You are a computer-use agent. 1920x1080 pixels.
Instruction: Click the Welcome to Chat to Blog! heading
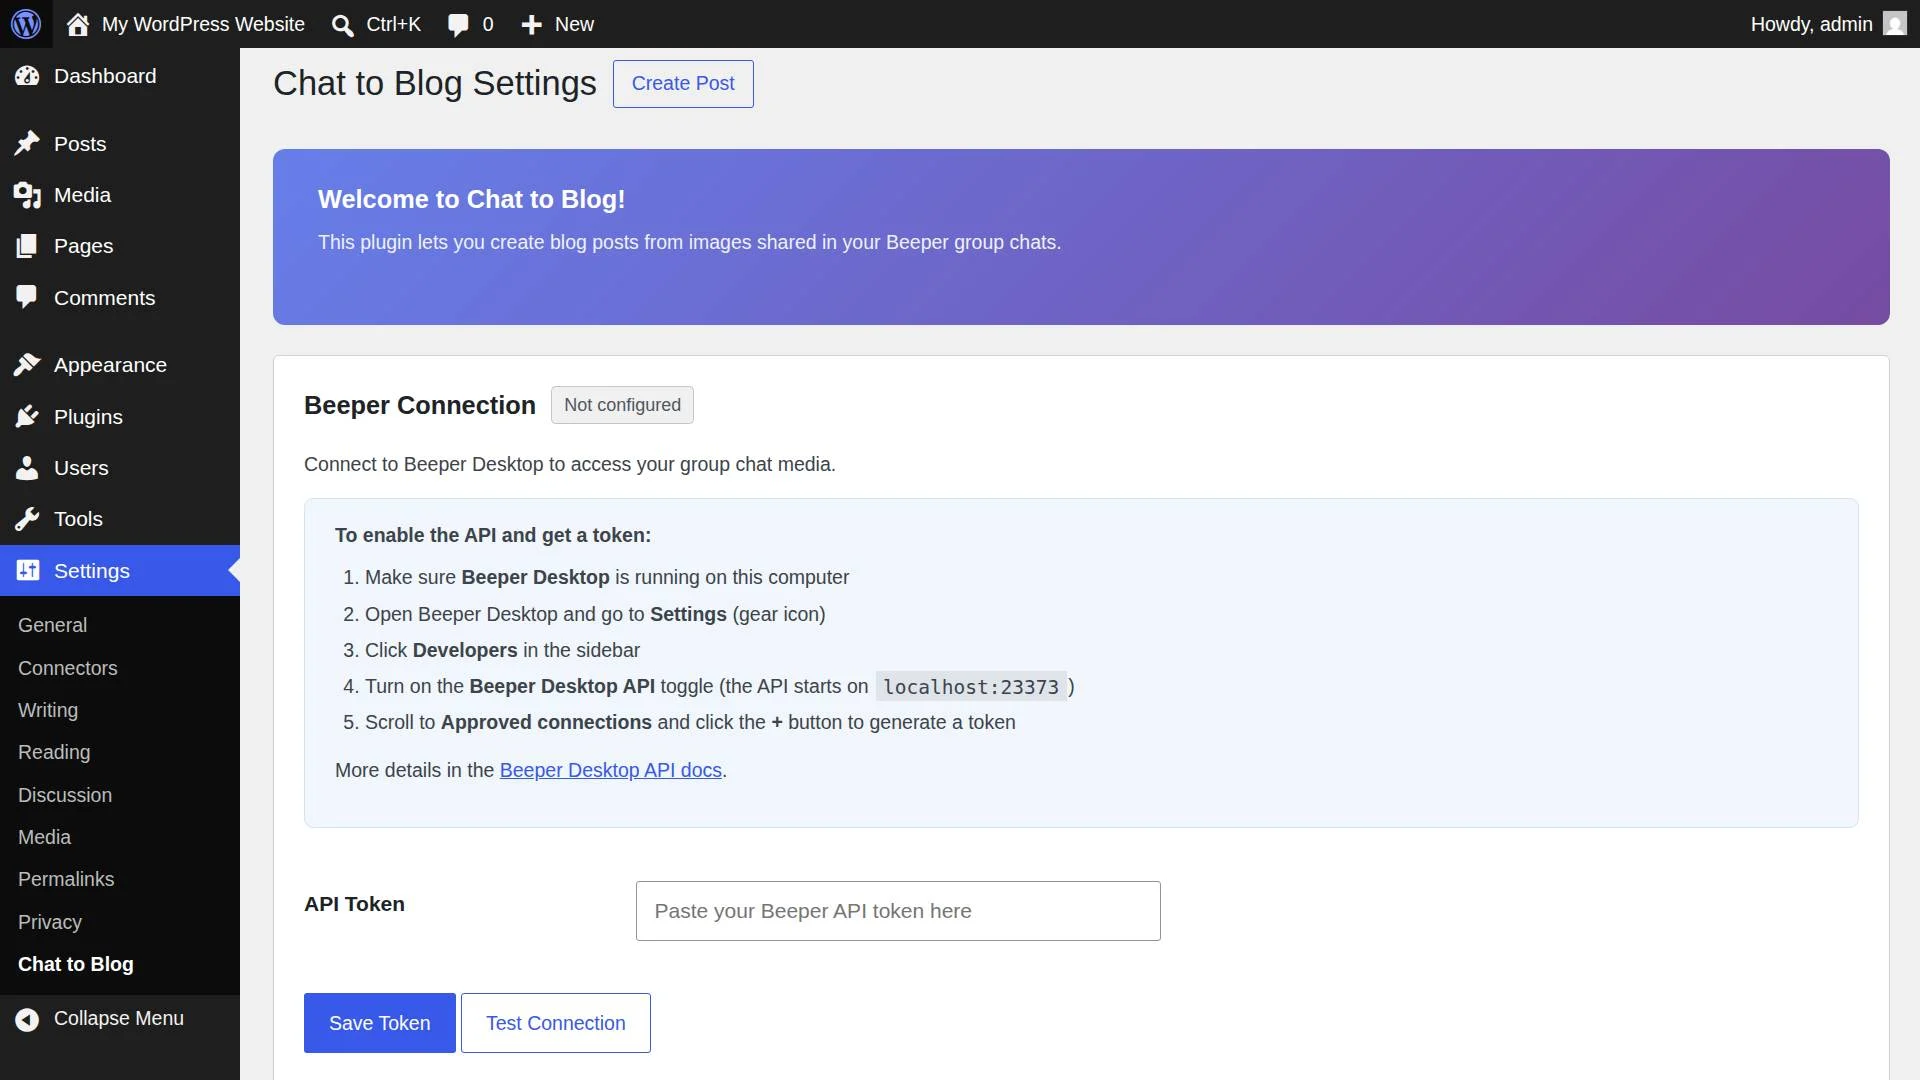coord(472,199)
